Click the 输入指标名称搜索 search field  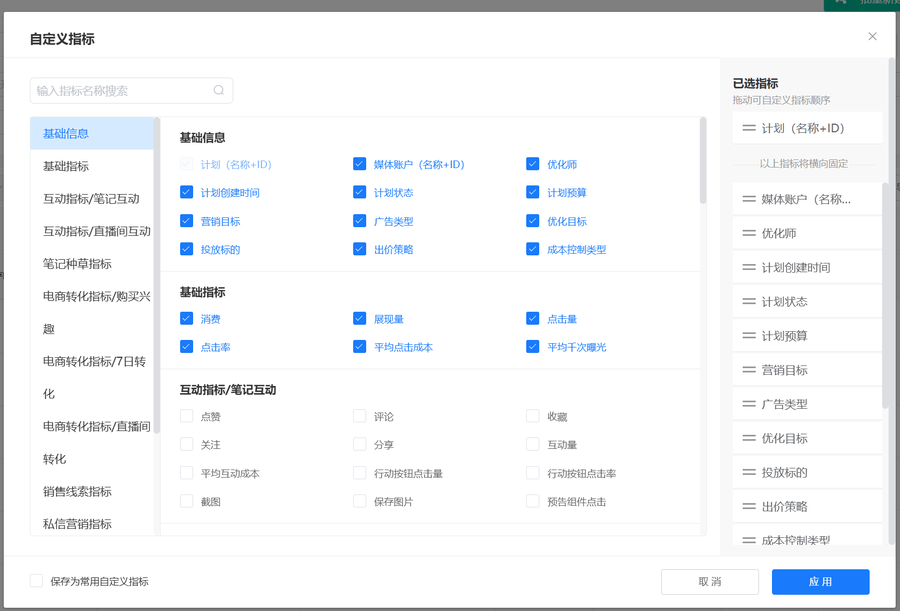click(x=120, y=91)
